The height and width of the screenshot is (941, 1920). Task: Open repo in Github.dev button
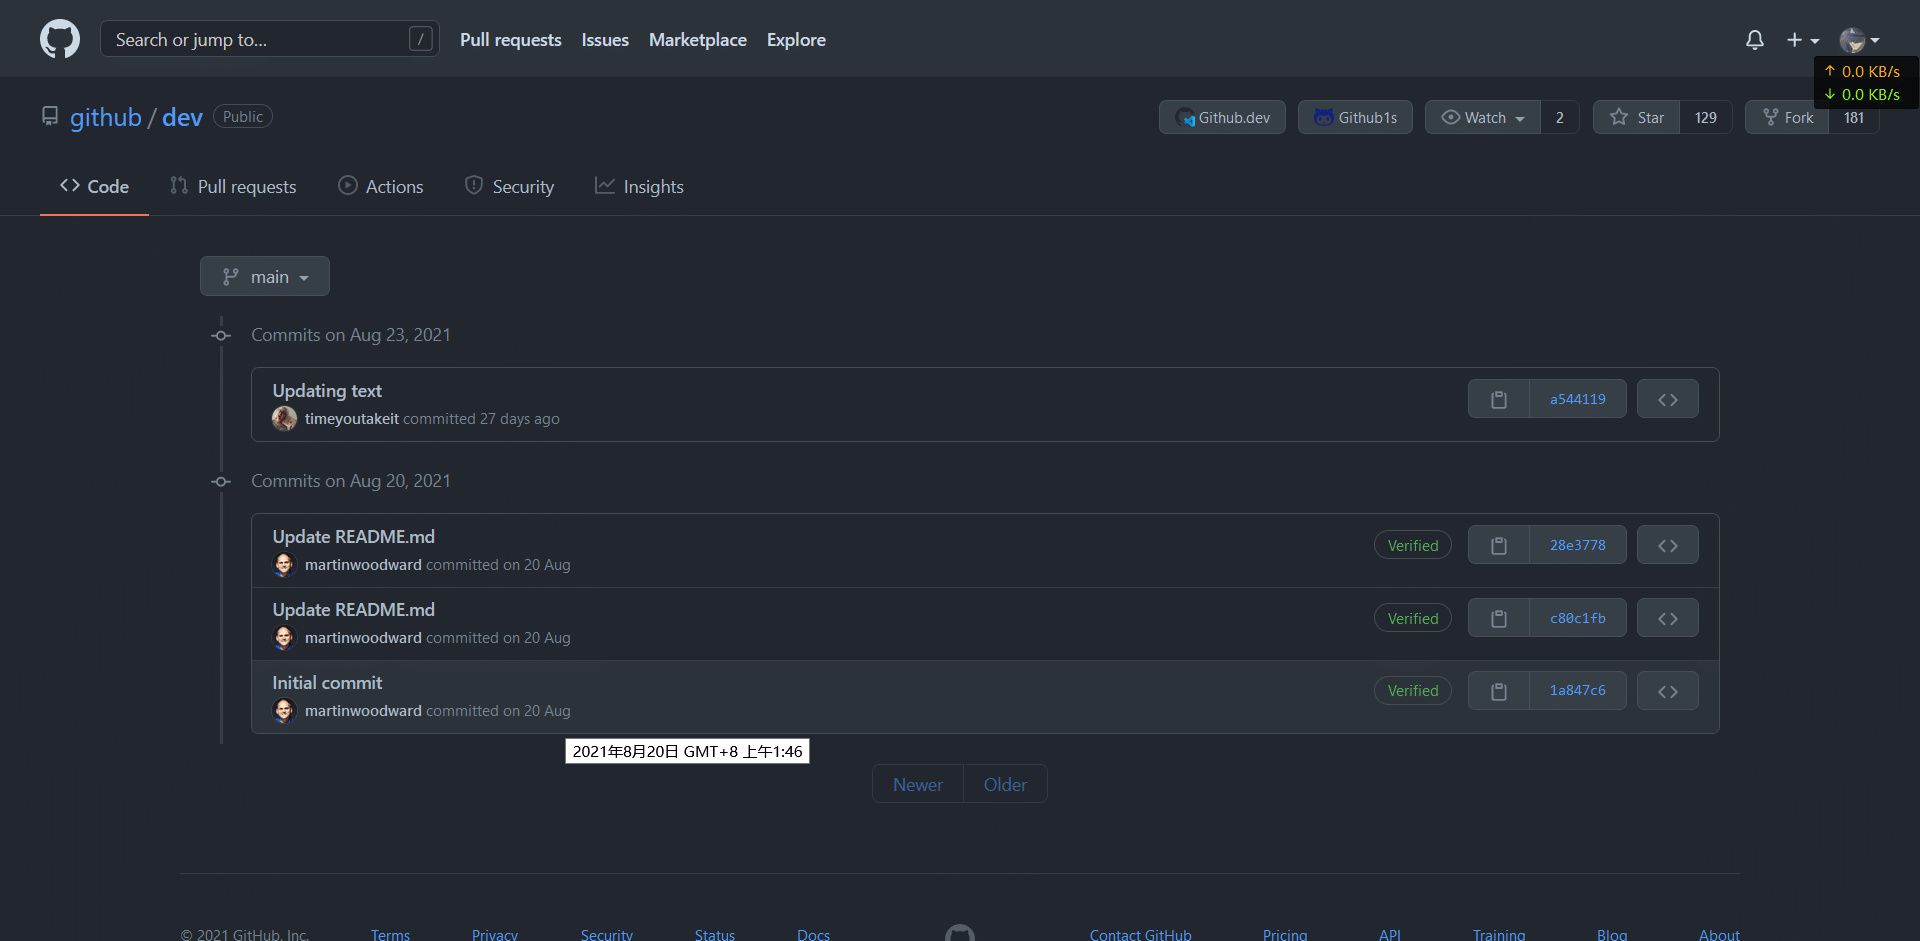tap(1222, 117)
